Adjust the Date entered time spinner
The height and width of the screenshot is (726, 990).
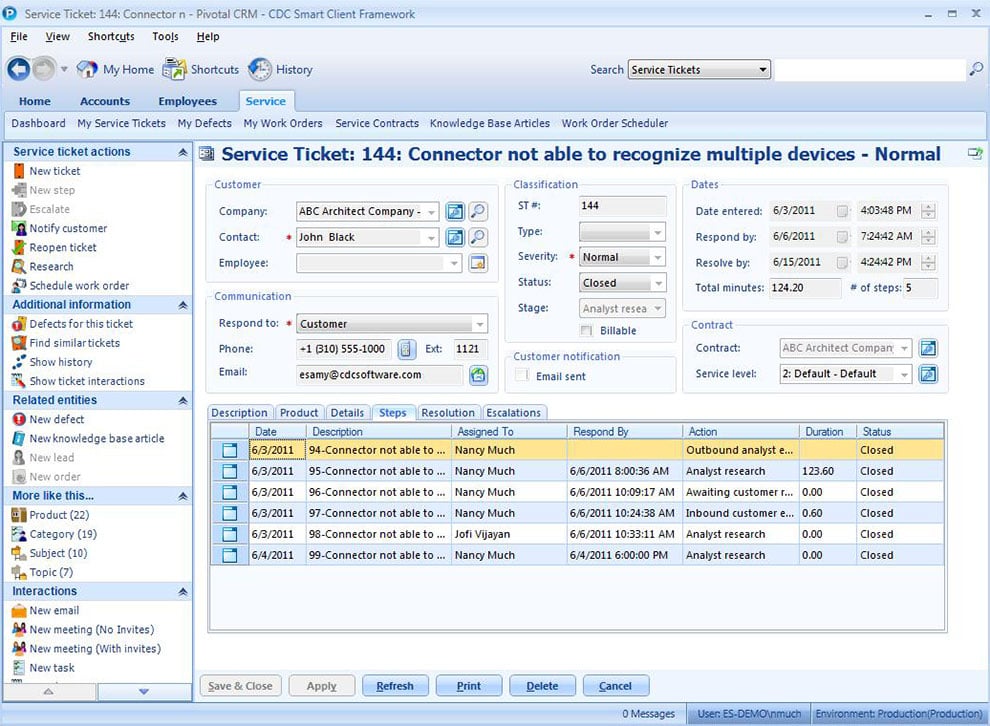(x=928, y=211)
